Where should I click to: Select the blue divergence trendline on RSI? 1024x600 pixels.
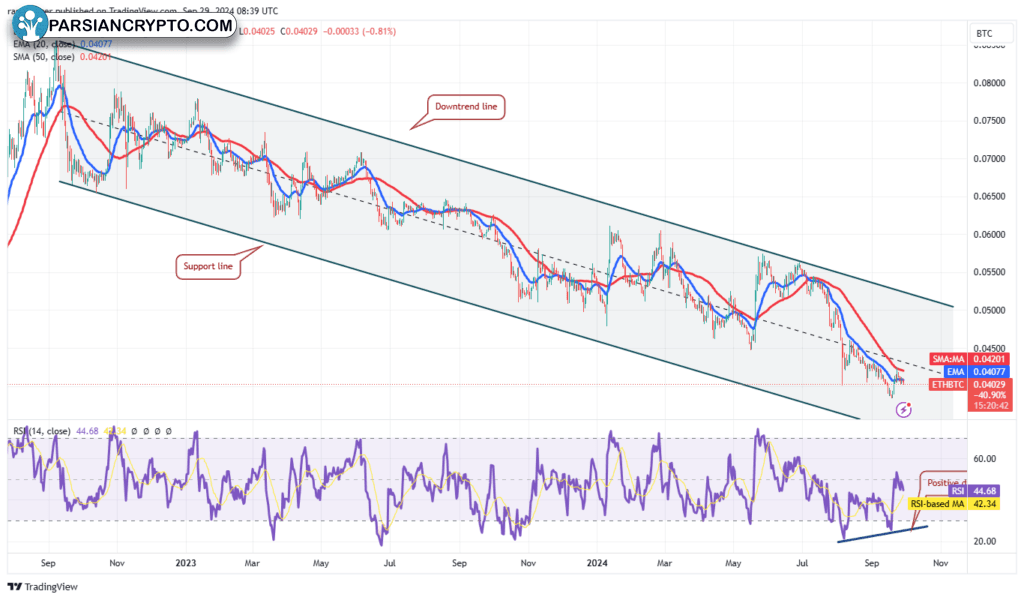click(883, 533)
